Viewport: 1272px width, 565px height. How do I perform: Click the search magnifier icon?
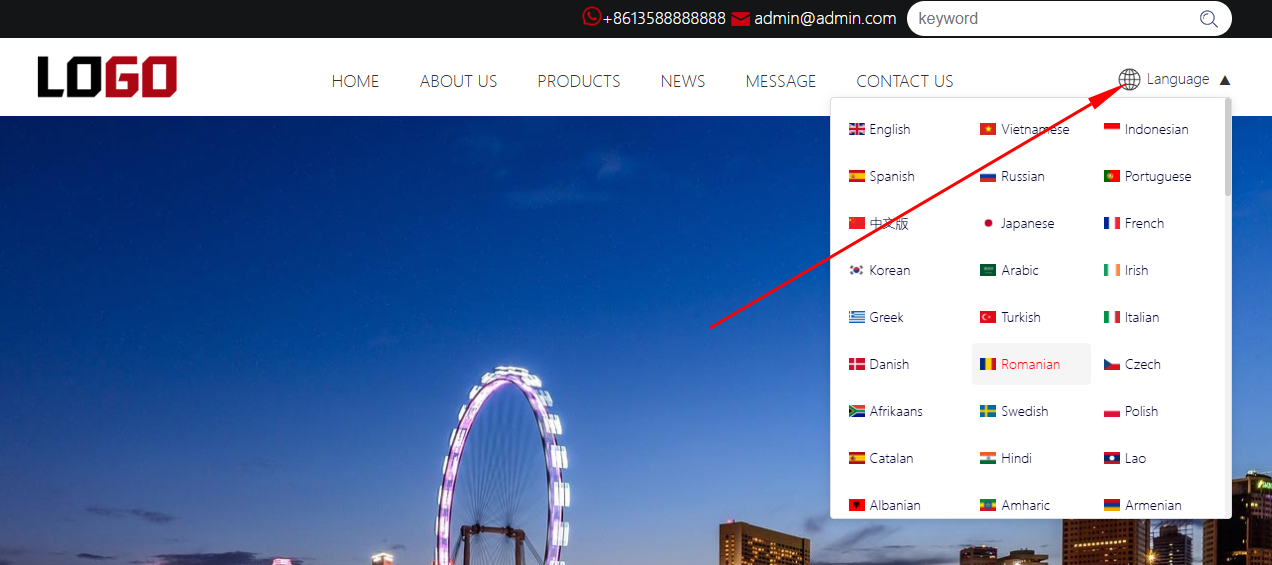click(1208, 18)
